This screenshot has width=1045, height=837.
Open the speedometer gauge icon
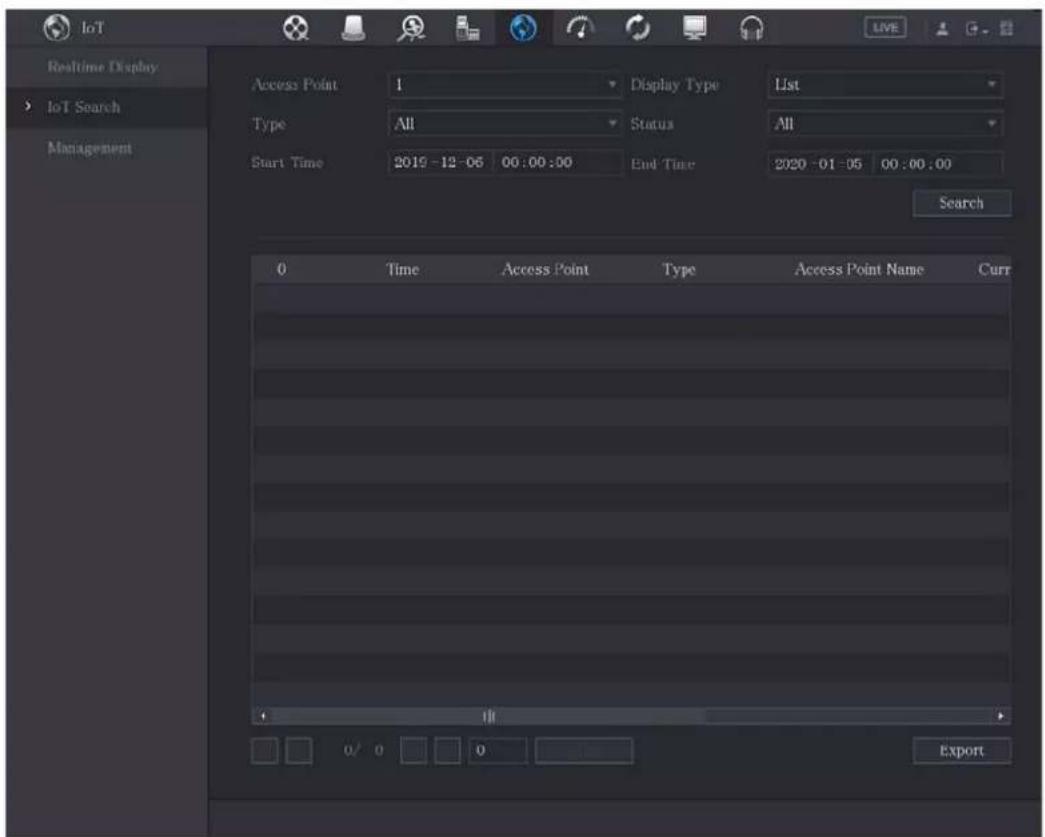[580, 28]
